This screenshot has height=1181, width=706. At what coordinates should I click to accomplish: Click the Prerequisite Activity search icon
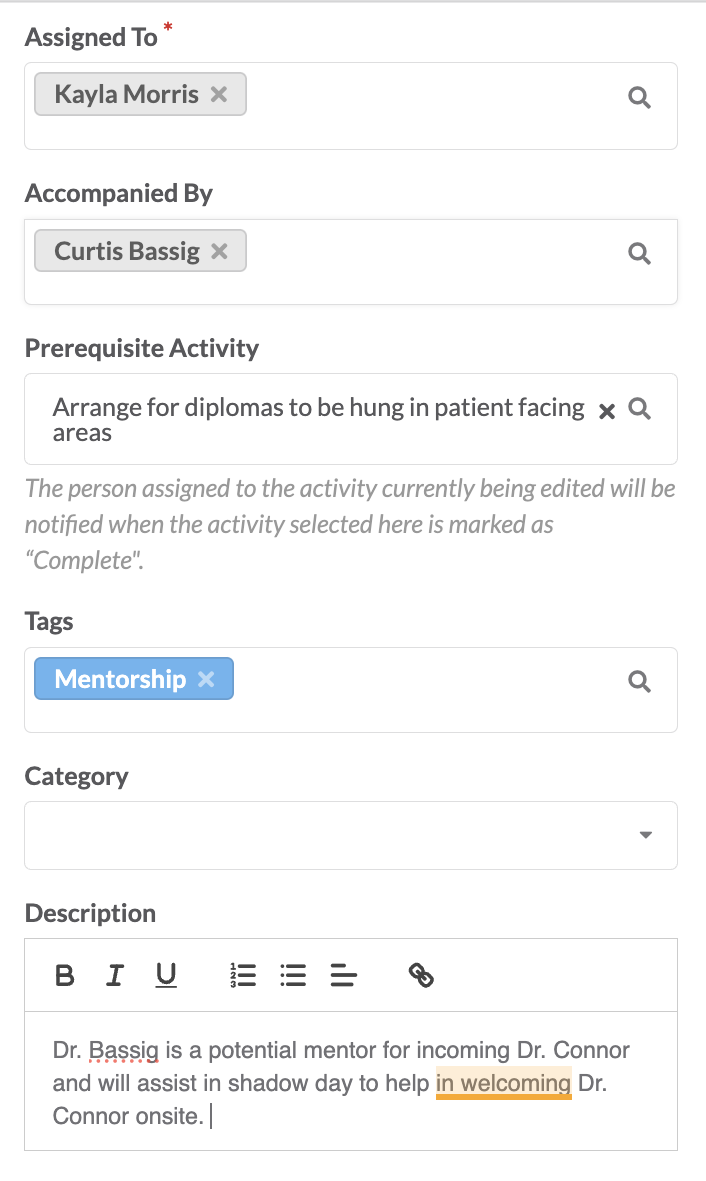click(640, 408)
